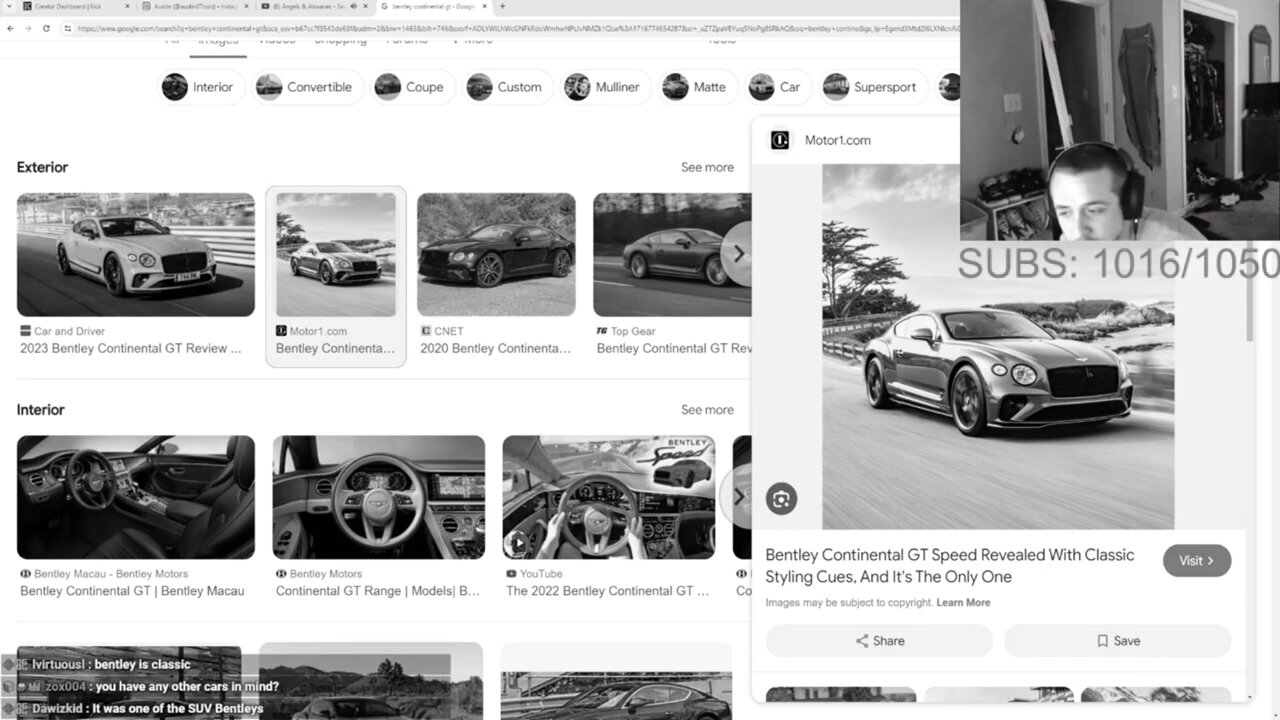Mute the Angels & Airwaves tab audio
The image size is (1280, 720).
[x=354, y=6]
